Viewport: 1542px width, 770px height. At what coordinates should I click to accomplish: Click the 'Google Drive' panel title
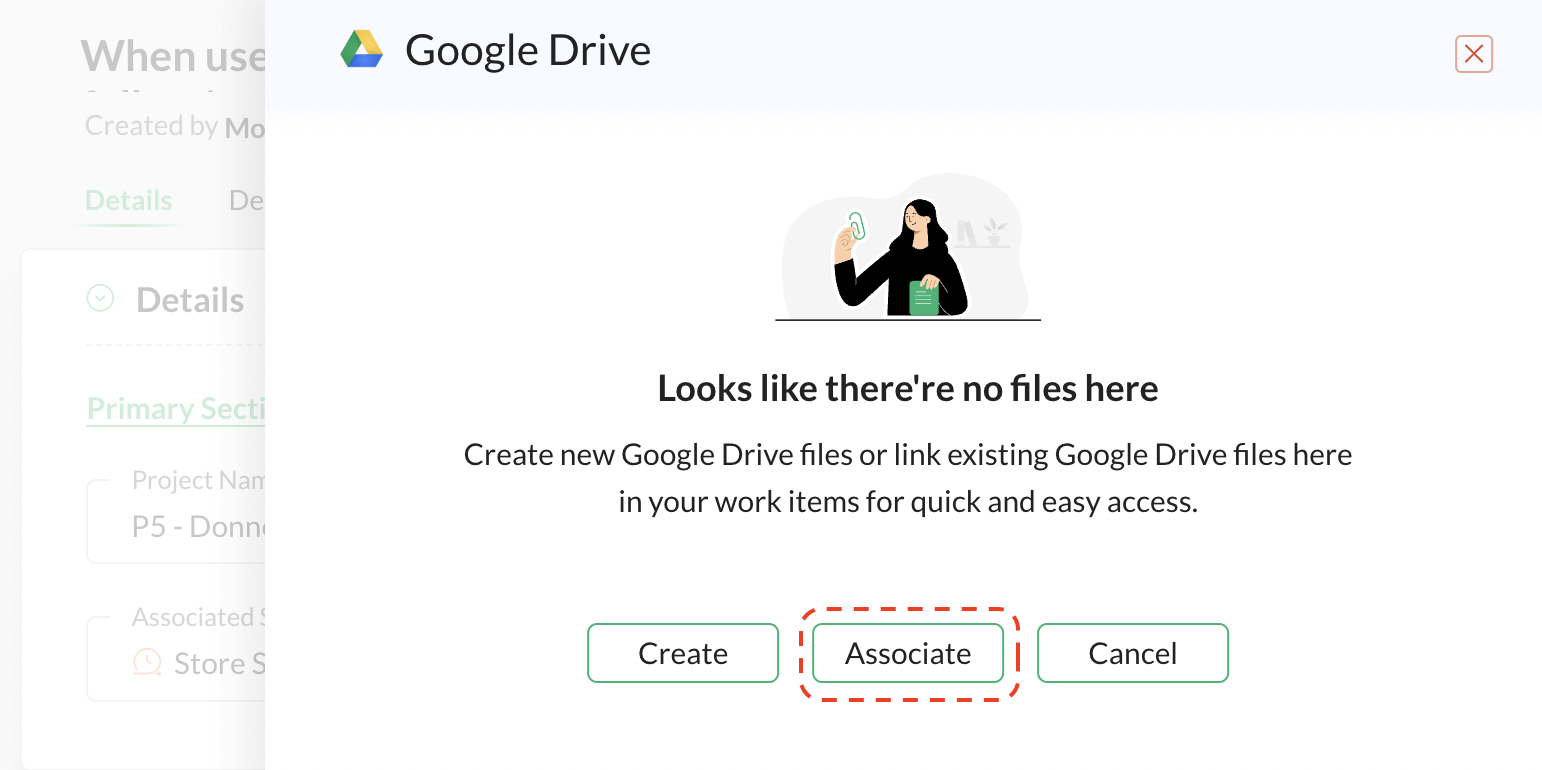click(528, 50)
